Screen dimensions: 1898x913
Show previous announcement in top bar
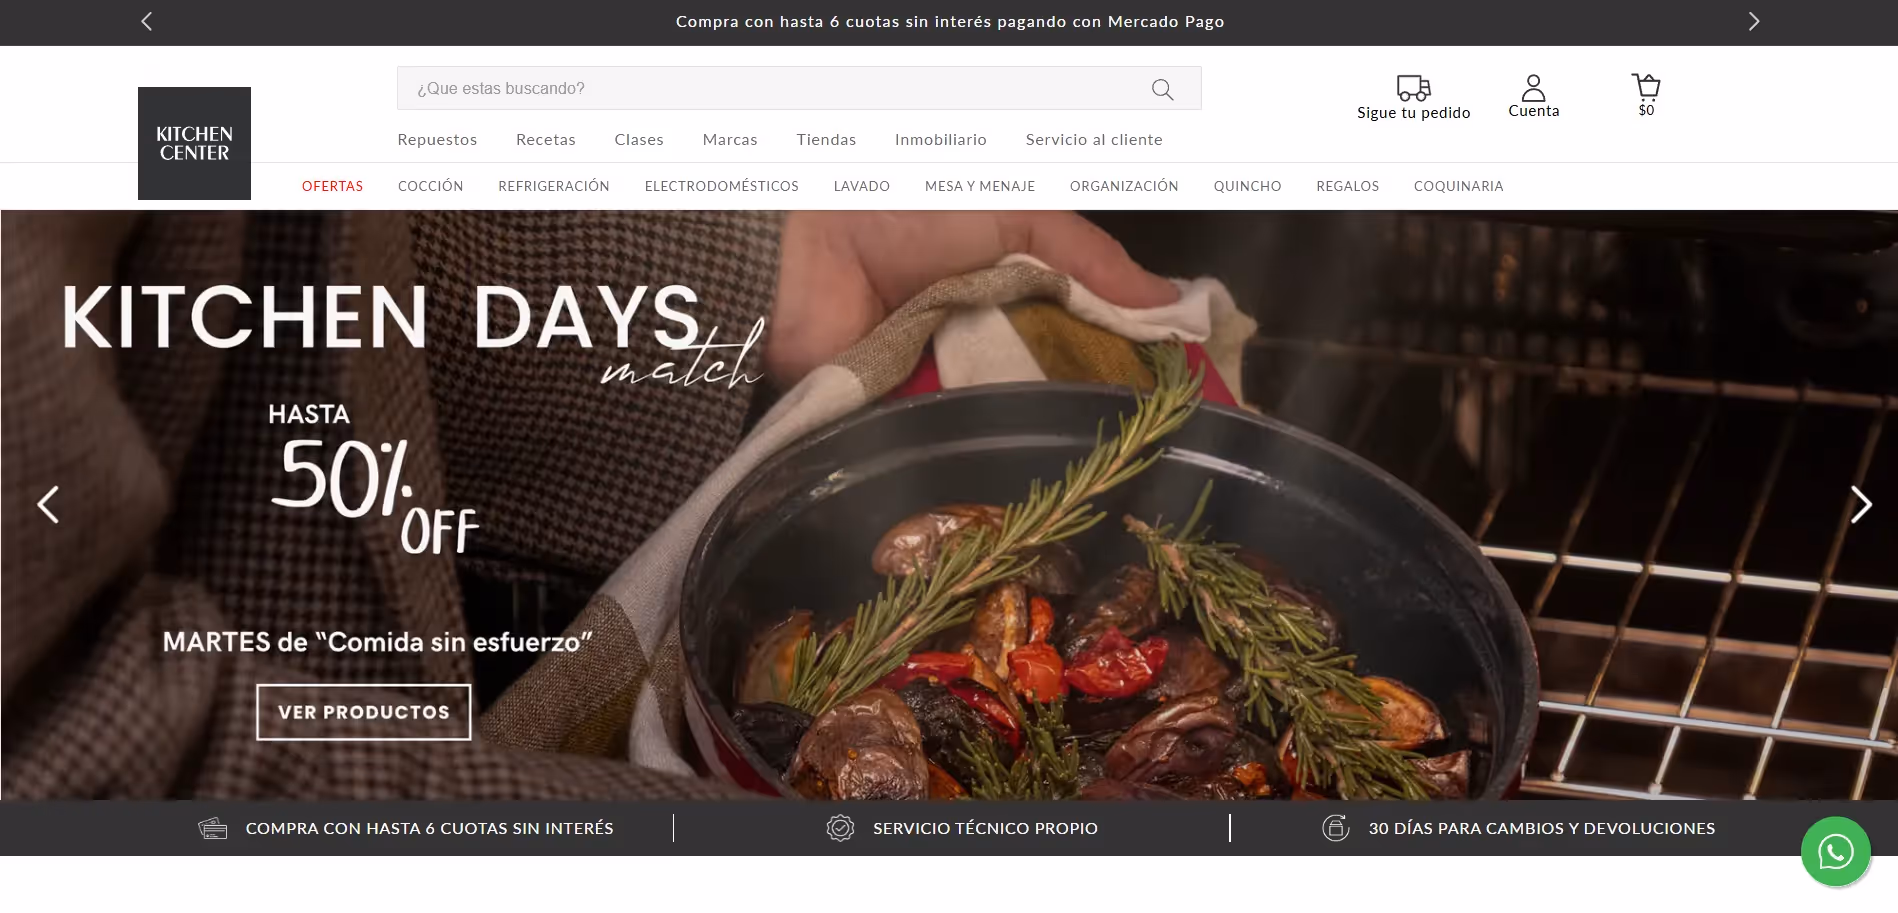click(147, 21)
